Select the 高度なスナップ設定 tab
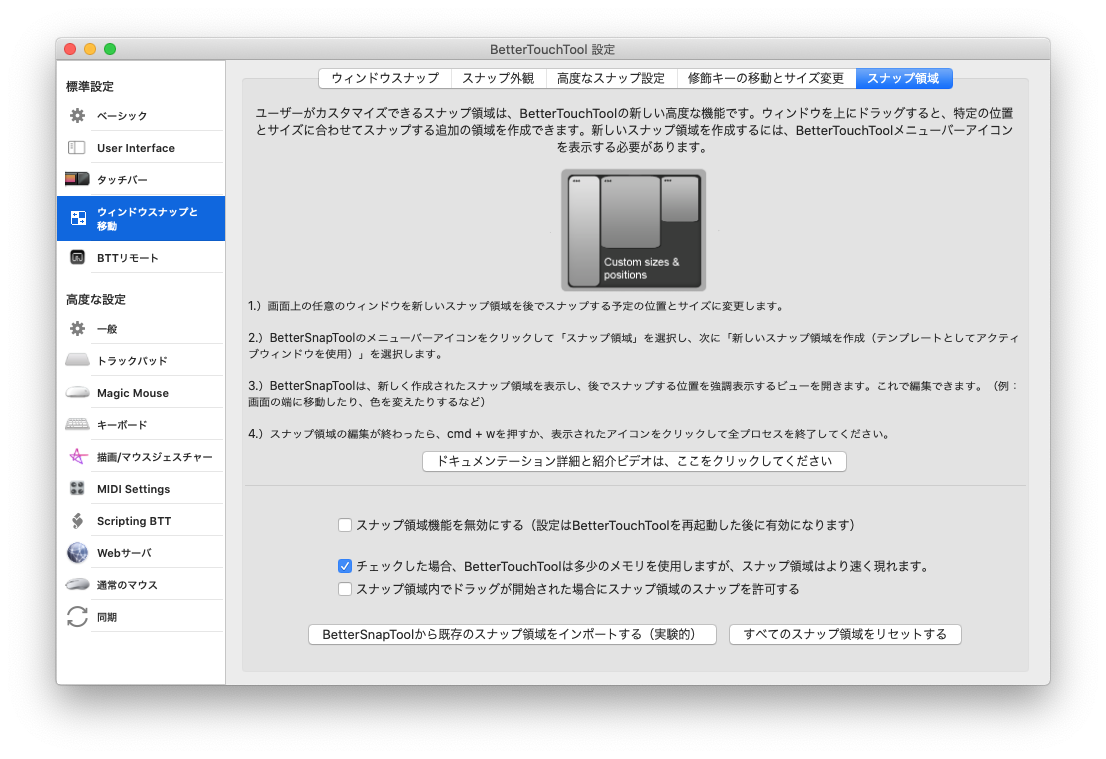The width and height of the screenshot is (1106, 759). click(611, 78)
